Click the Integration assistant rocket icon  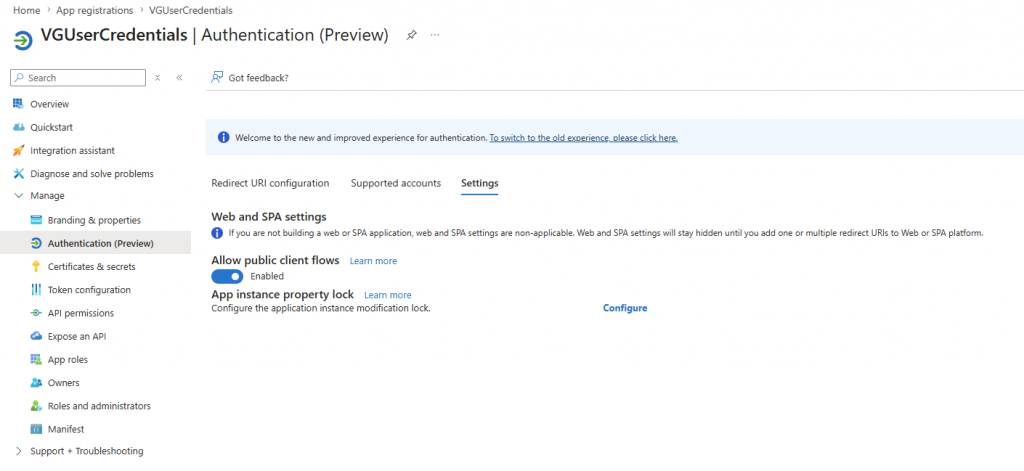[x=18, y=150]
